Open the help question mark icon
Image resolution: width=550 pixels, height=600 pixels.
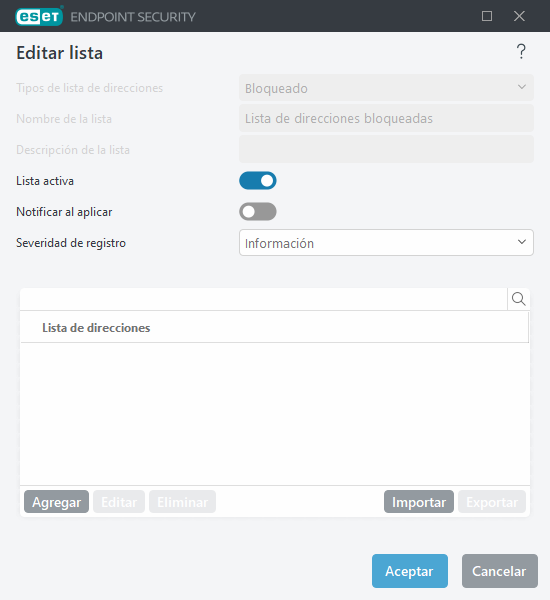521,52
